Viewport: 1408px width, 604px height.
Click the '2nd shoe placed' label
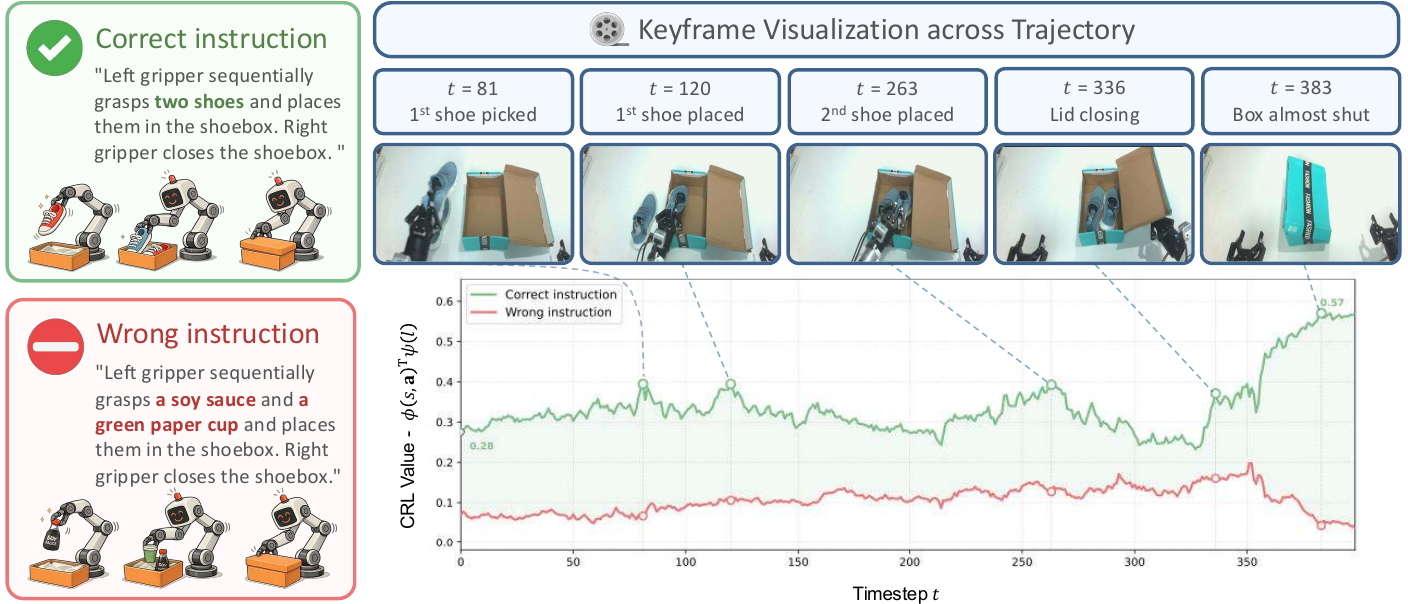(888, 114)
